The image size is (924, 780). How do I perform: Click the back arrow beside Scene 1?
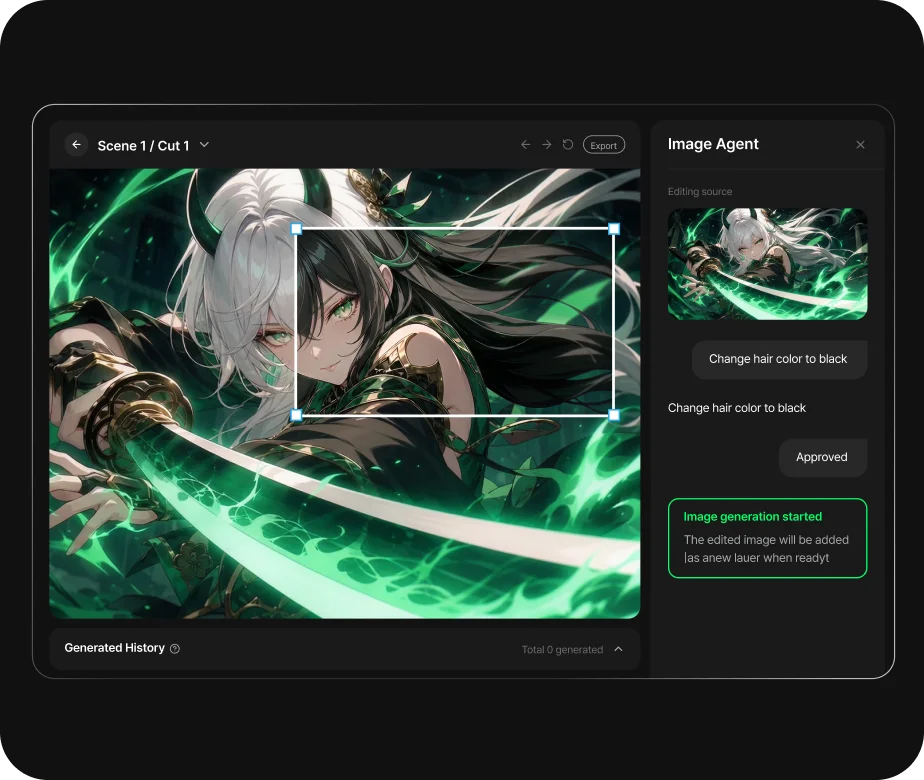[77, 145]
